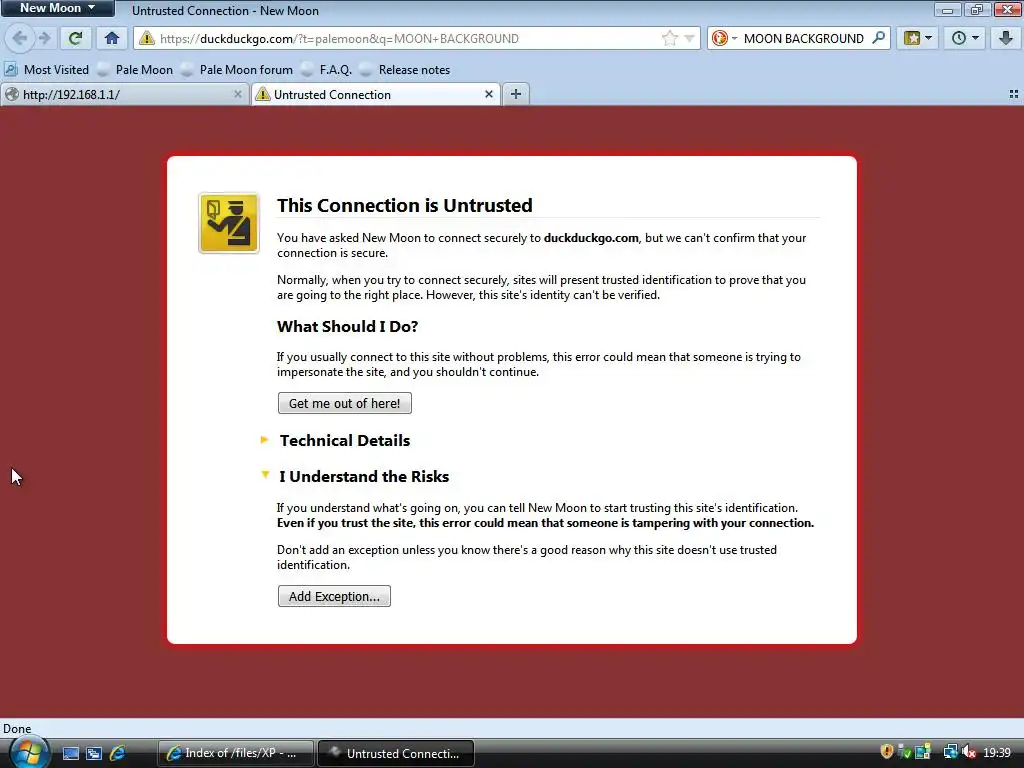This screenshot has width=1024, height=768.
Task: Minimize the New Moon window
Action: 947,9
